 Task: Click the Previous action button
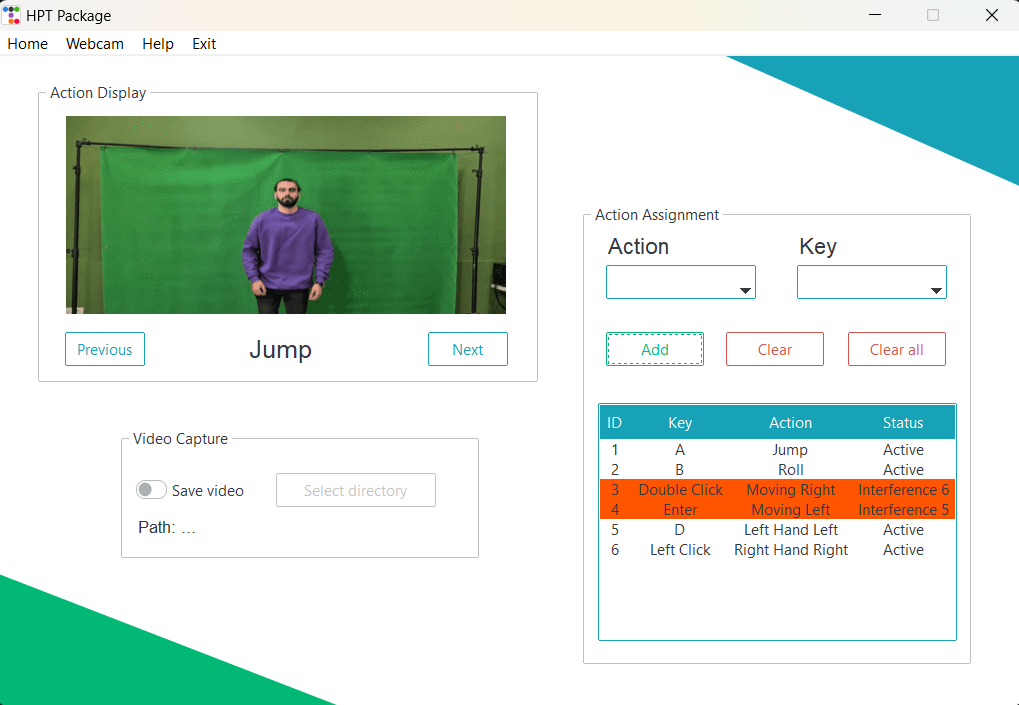click(104, 349)
